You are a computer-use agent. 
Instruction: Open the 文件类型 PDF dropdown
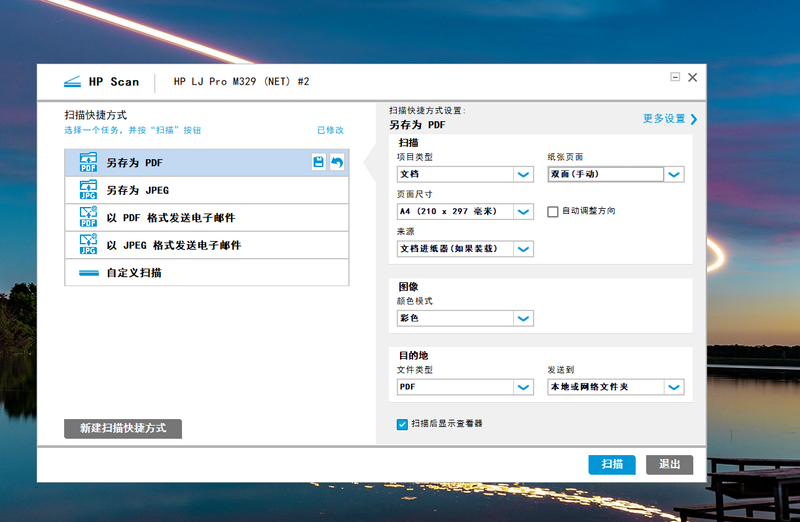(x=523, y=387)
